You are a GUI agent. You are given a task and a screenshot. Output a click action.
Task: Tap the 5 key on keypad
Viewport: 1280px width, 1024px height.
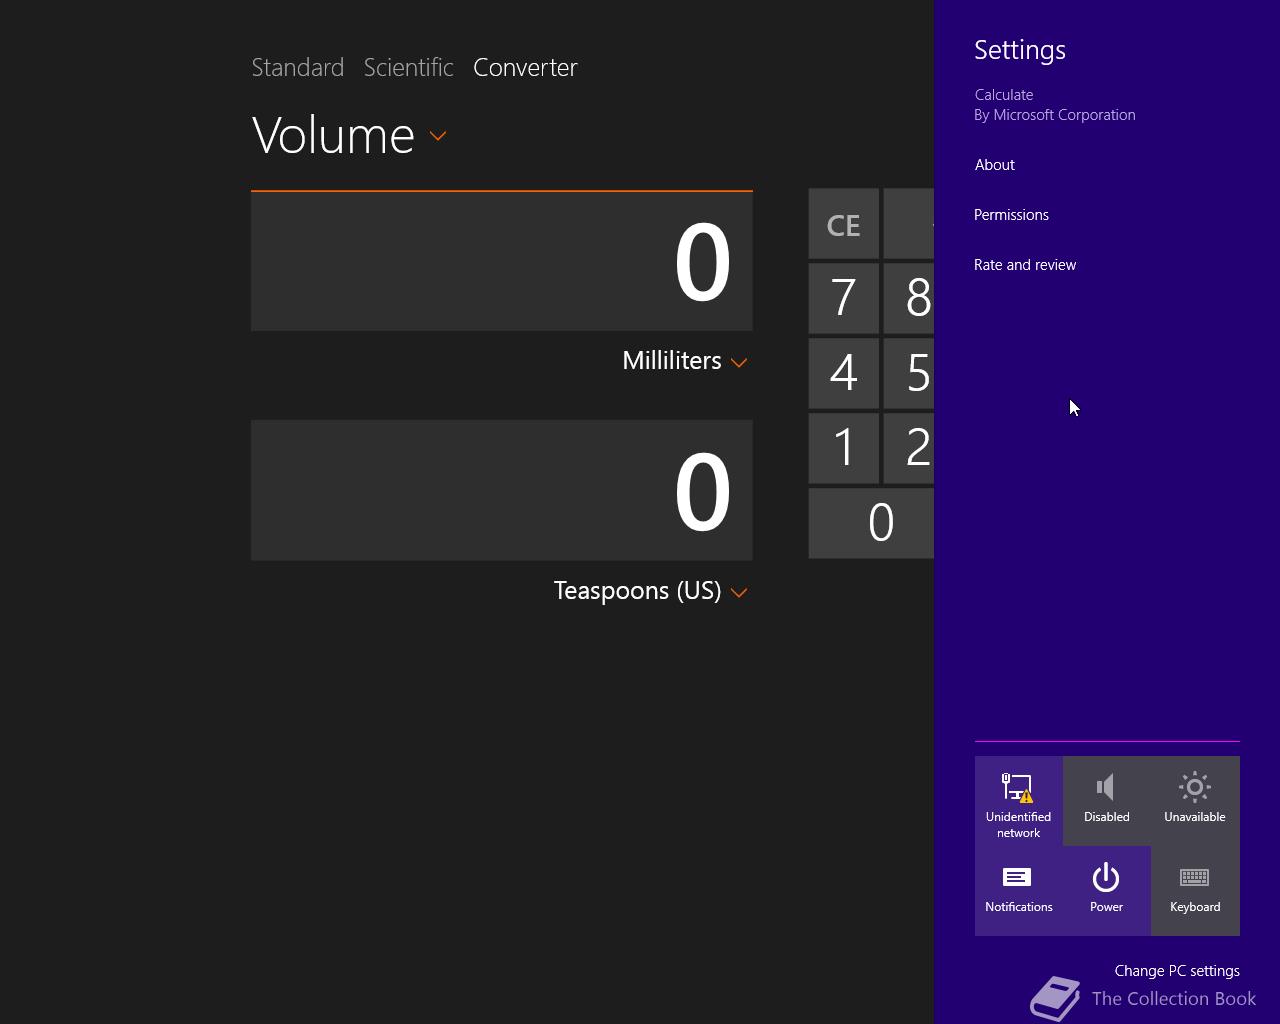coord(909,373)
